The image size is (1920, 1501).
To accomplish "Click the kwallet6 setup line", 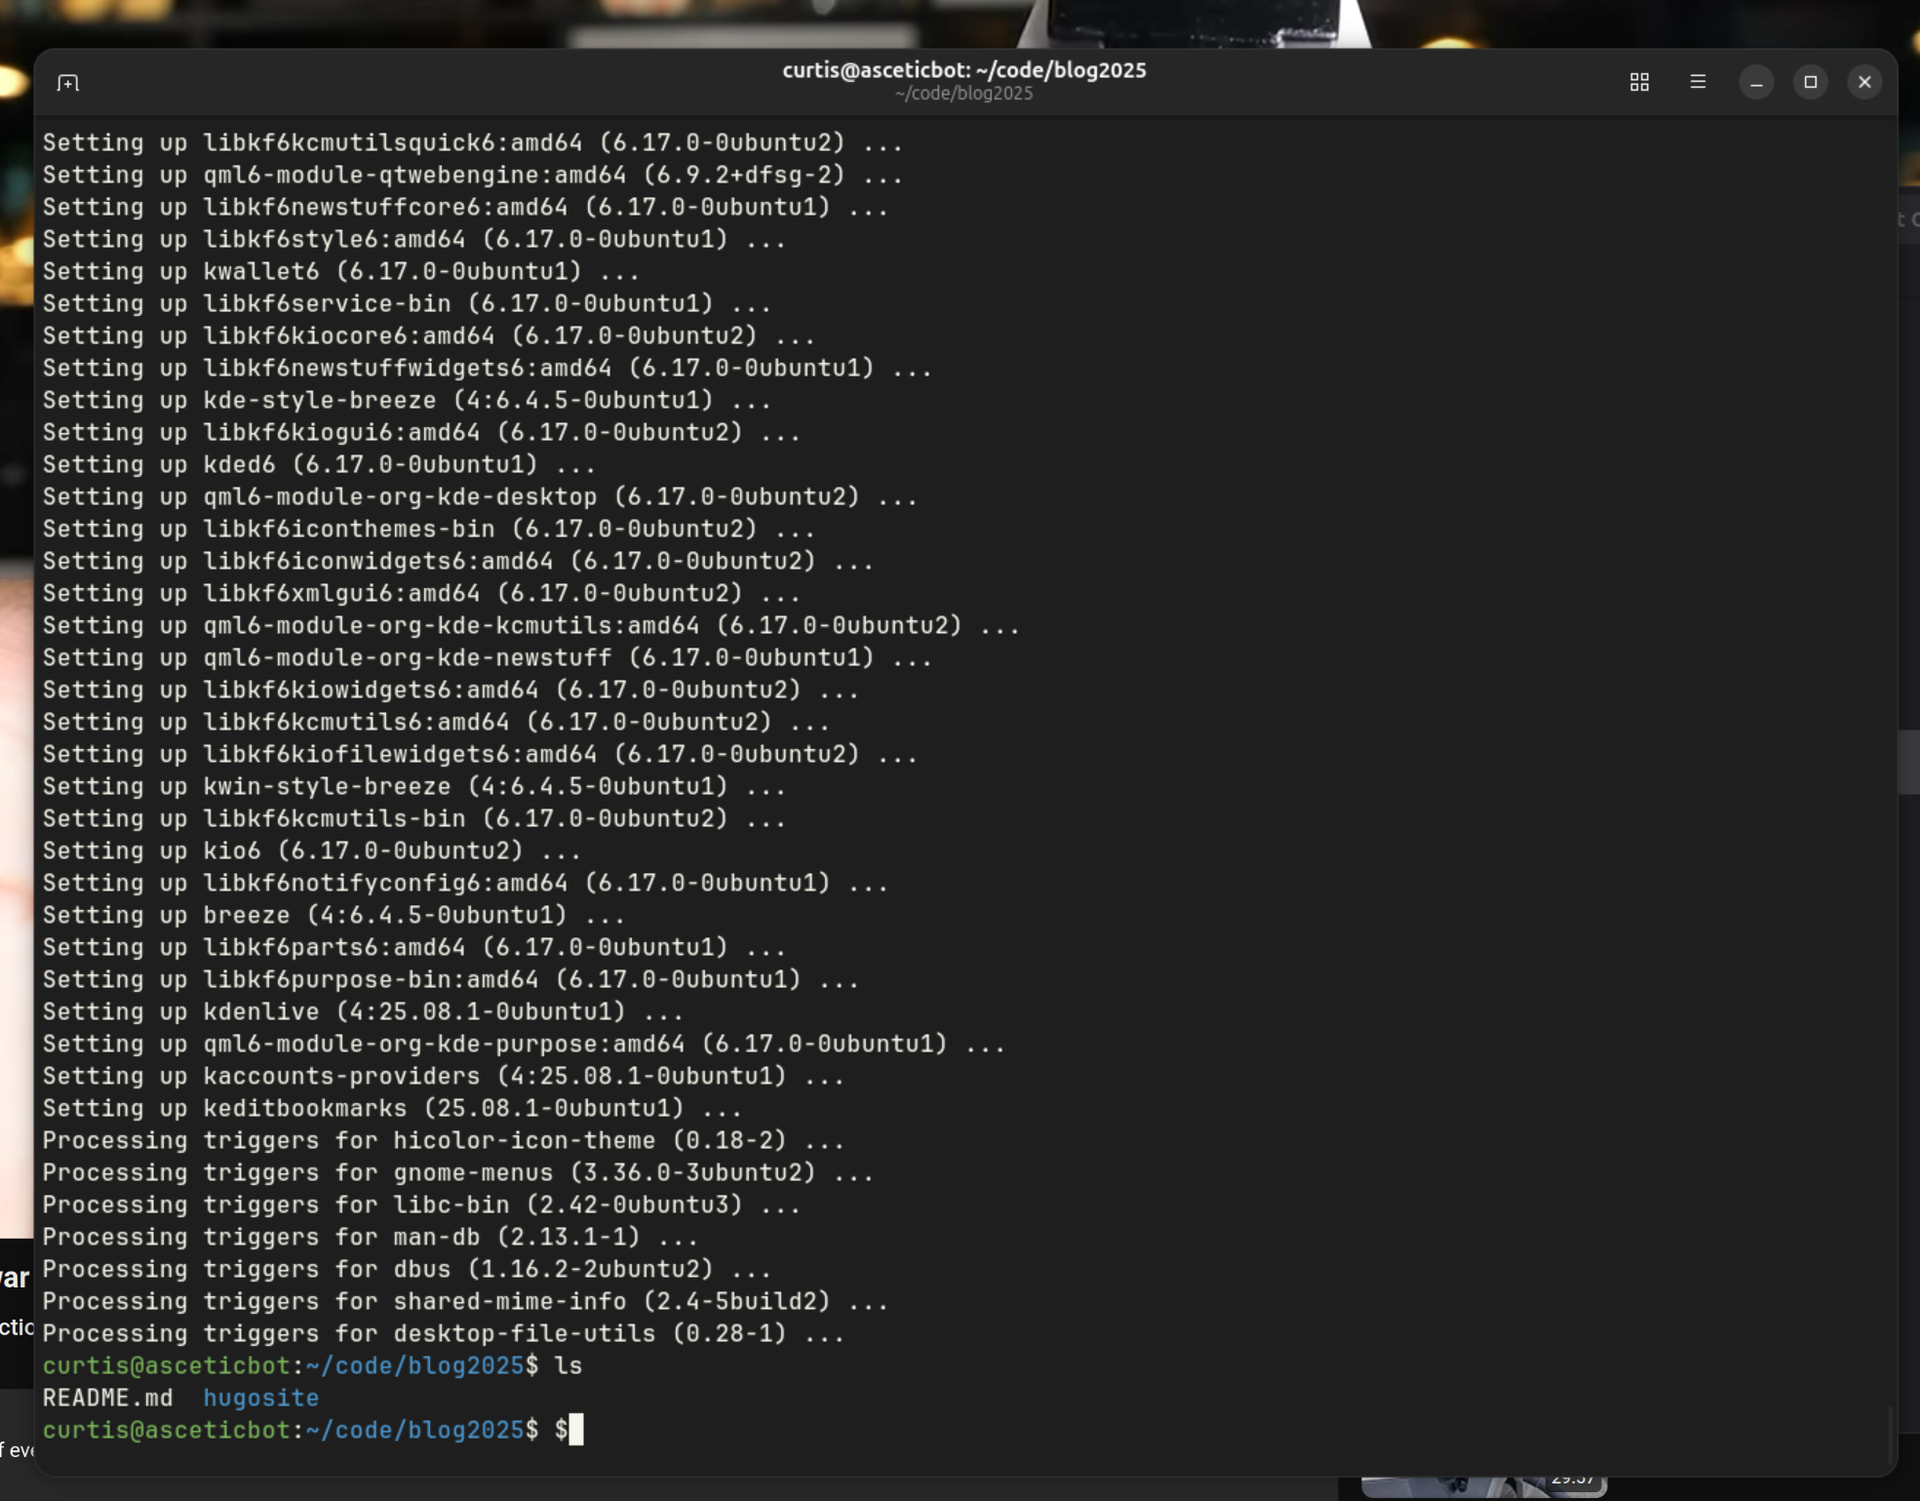I will (x=340, y=272).
